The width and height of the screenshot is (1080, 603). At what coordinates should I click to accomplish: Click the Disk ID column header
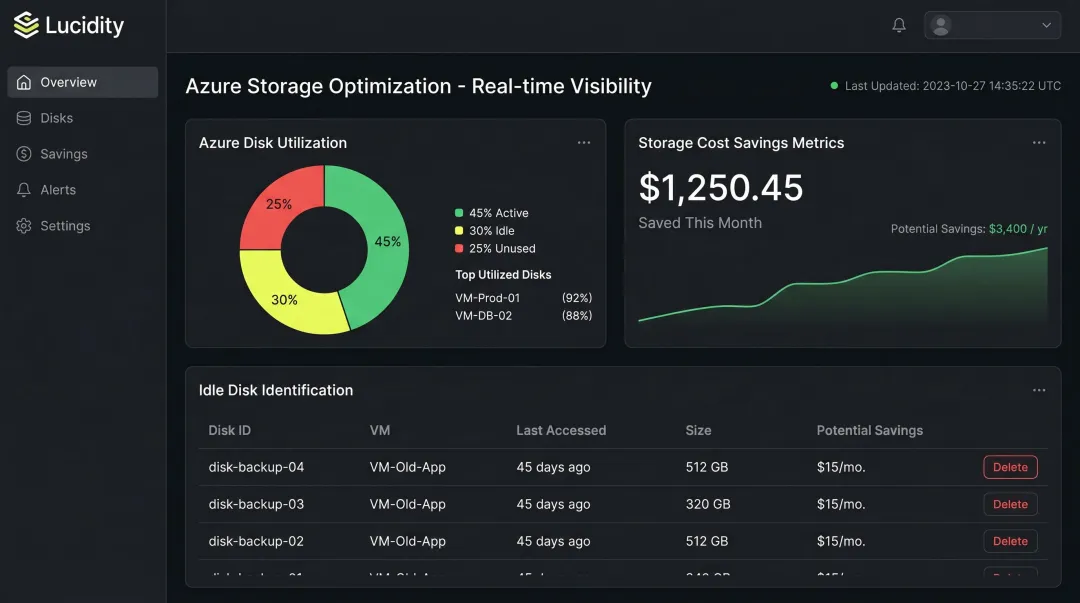coord(229,430)
